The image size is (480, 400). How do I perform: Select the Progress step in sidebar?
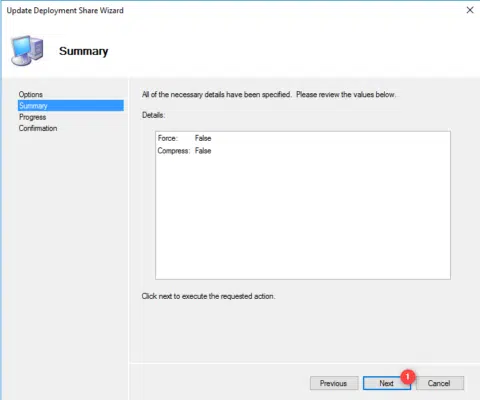click(32, 117)
